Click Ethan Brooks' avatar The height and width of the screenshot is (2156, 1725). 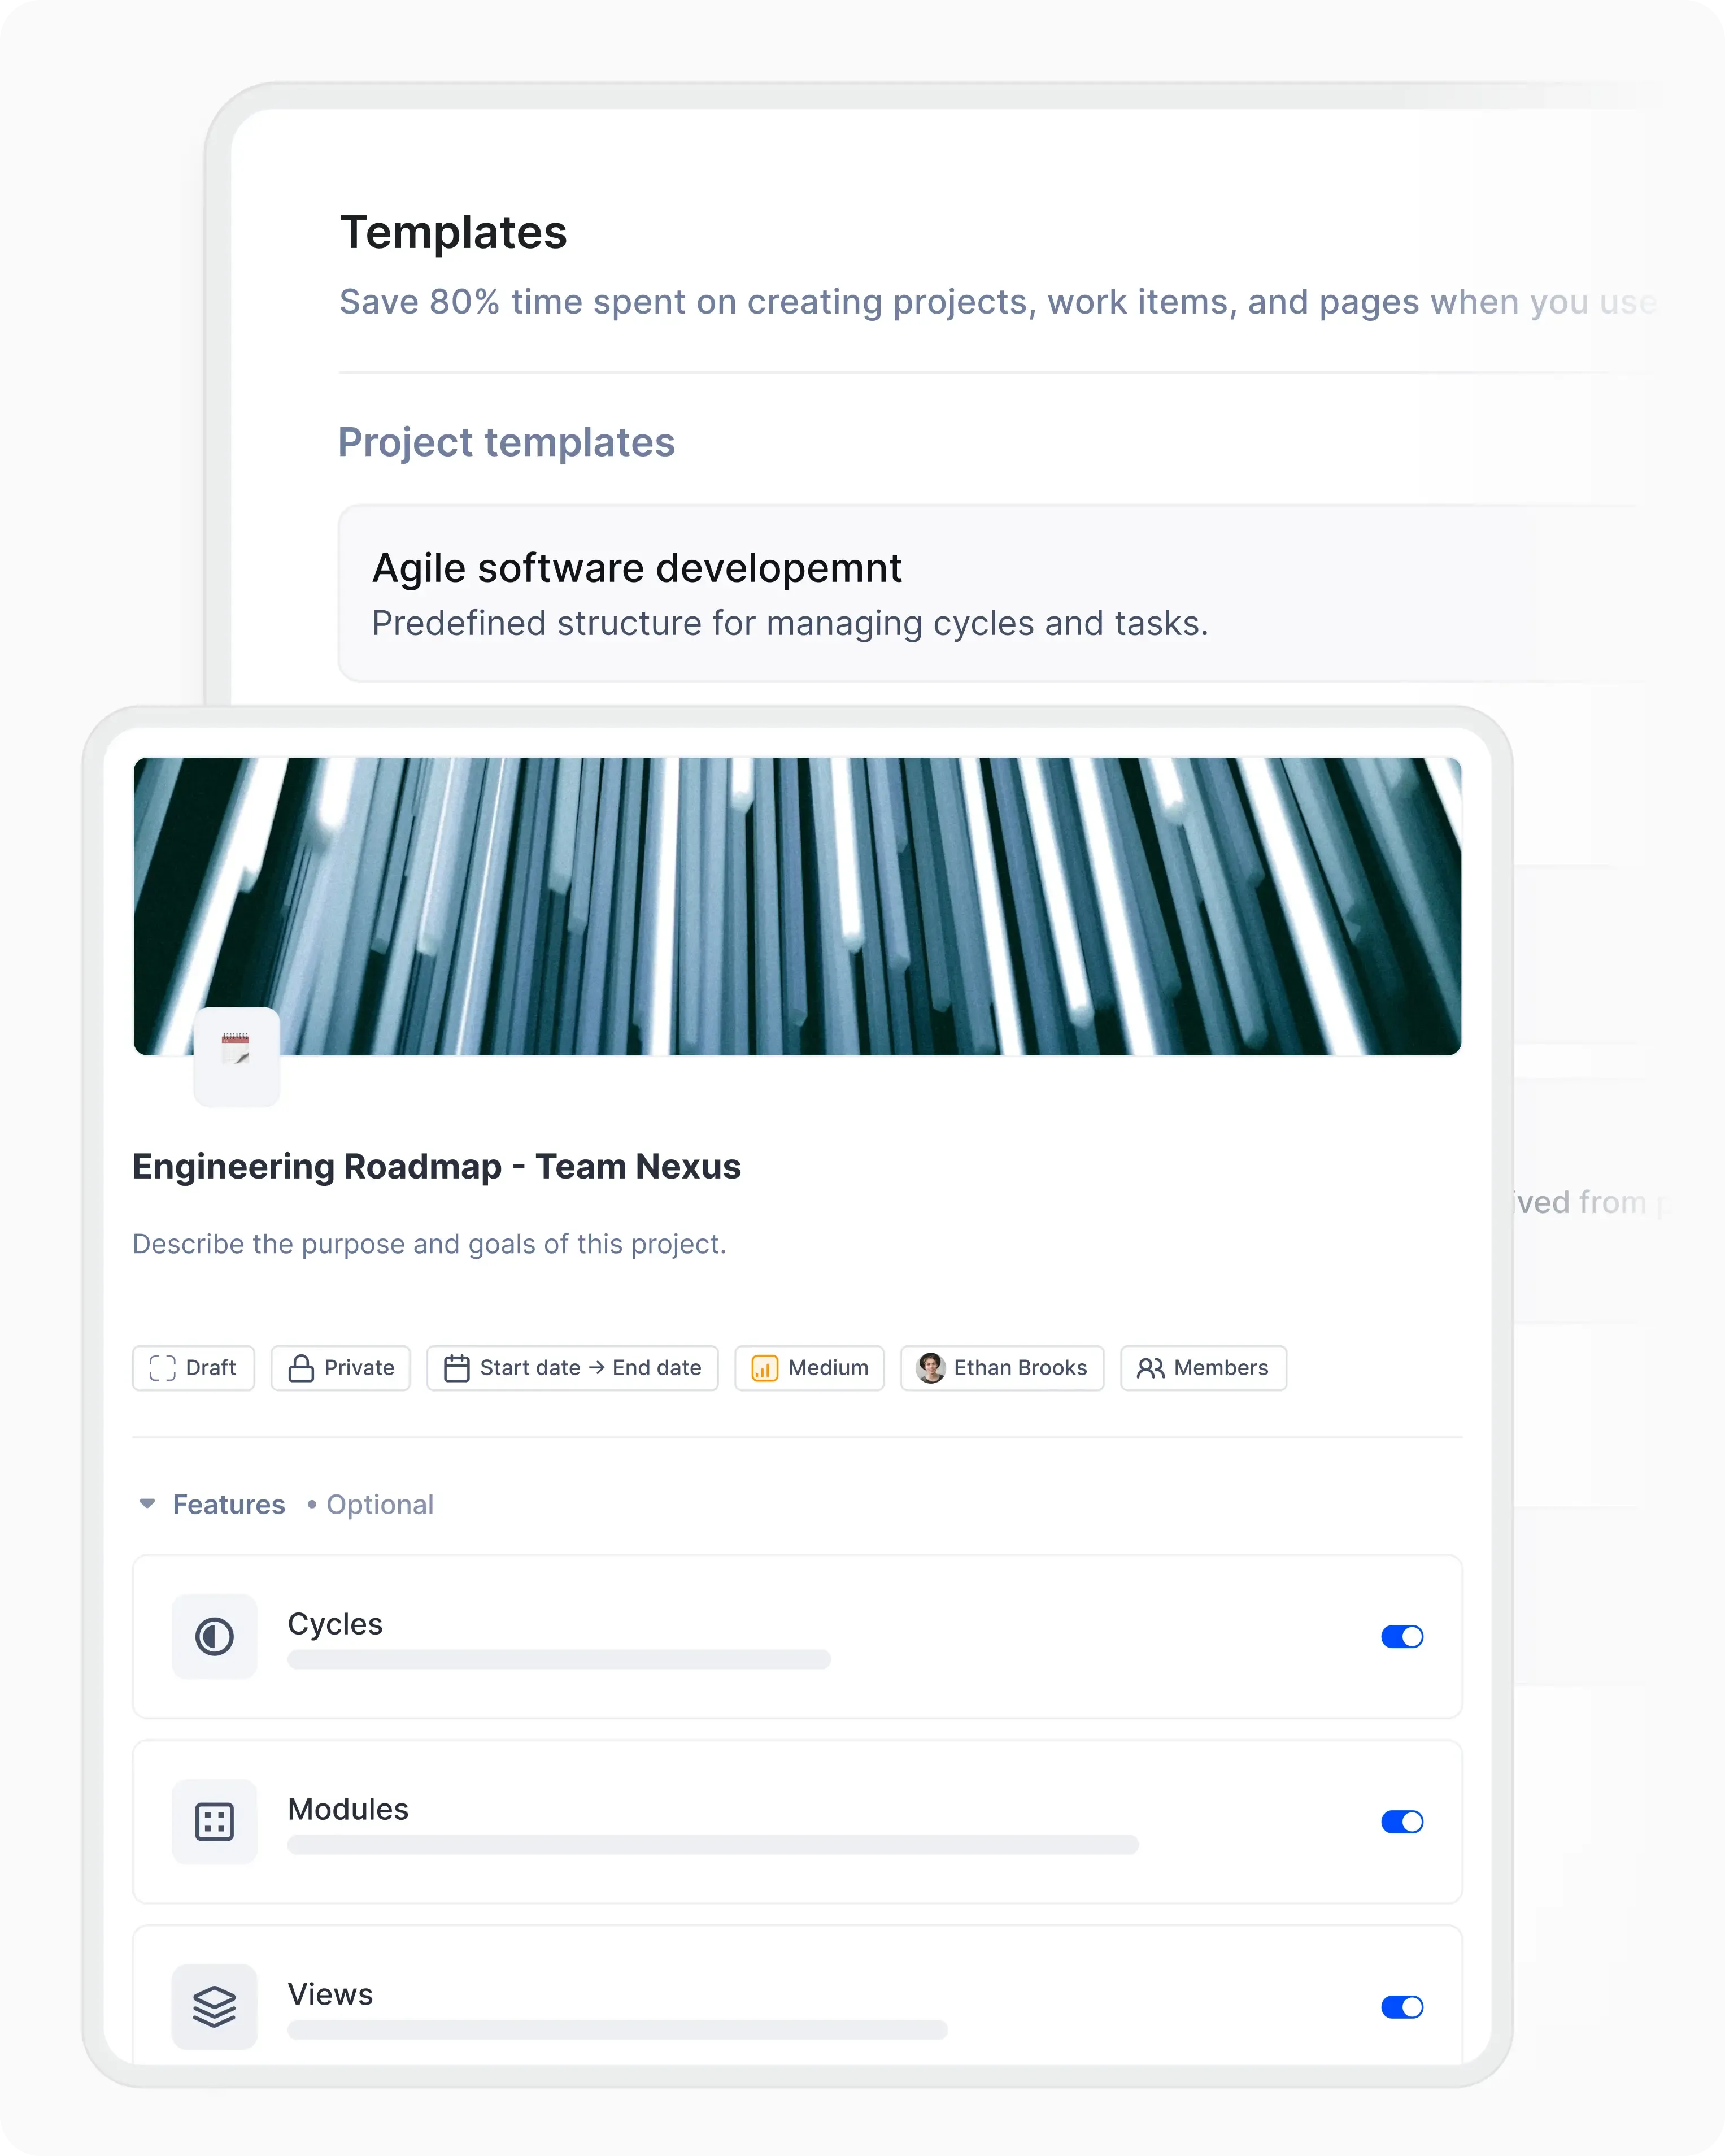pos(931,1368)
